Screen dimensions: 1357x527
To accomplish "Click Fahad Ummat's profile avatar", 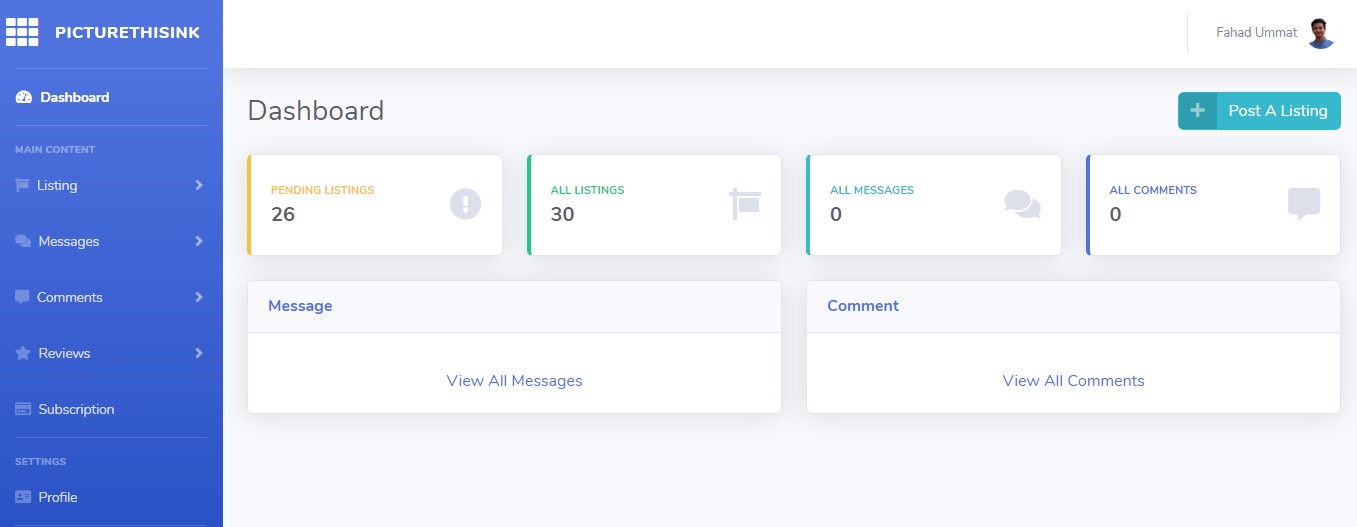I will (1321, 33).
